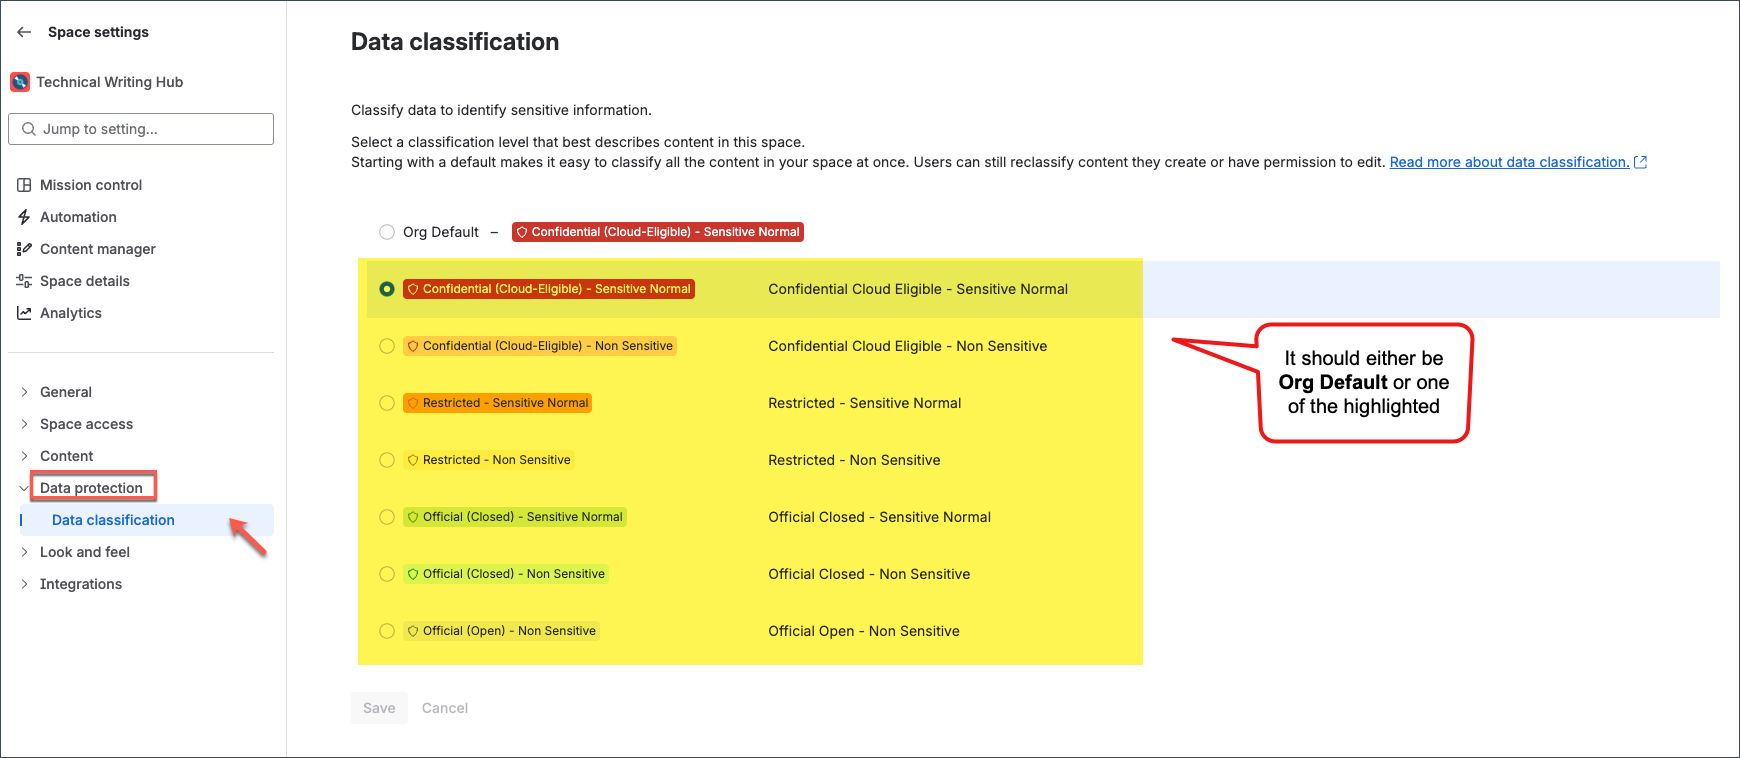1740x758 pixels.
Task: Choose the Restricted - Sensitive Normal radio button
Action: [x=387, y=403]
